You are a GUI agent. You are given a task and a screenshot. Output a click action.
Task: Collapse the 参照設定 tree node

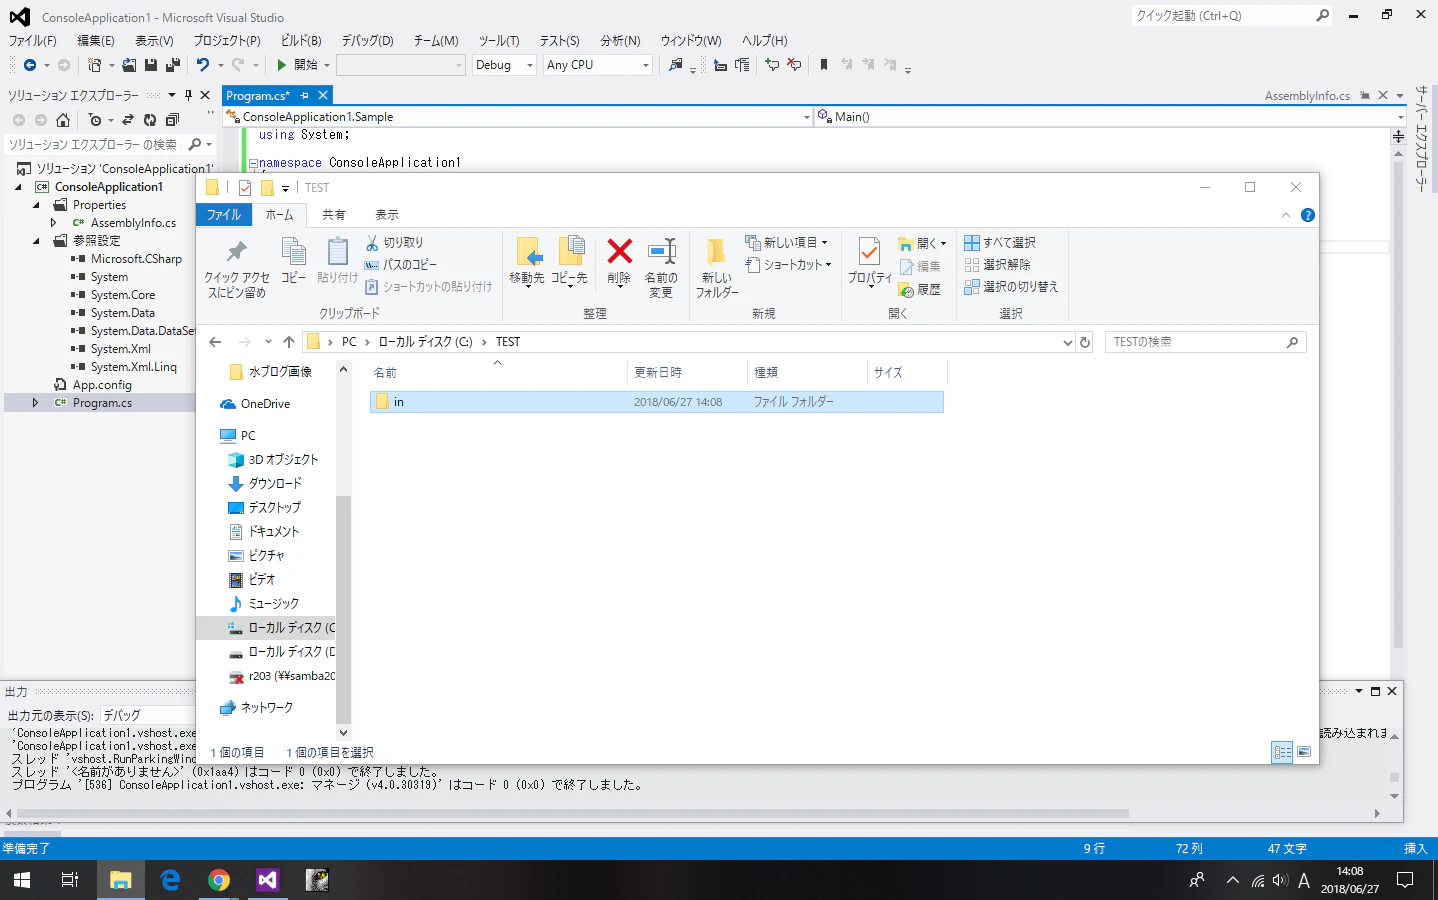click(x=36, y=241)
